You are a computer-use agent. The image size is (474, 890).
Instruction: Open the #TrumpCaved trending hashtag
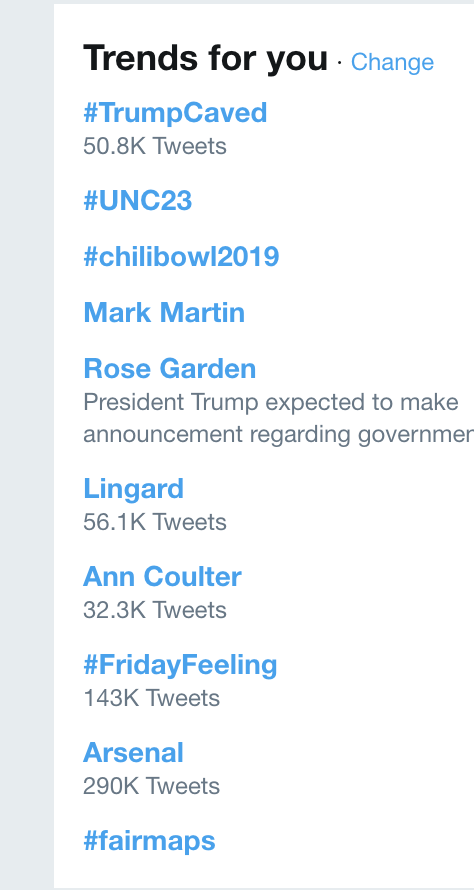pyautogui.click(x=175, y=113)
